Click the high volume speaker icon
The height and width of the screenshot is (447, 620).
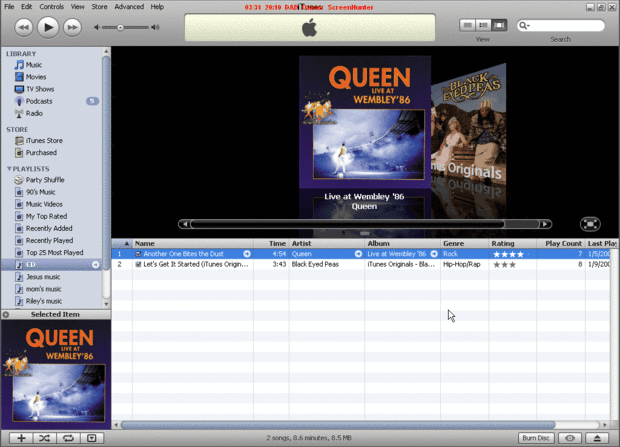pos(155,27)
